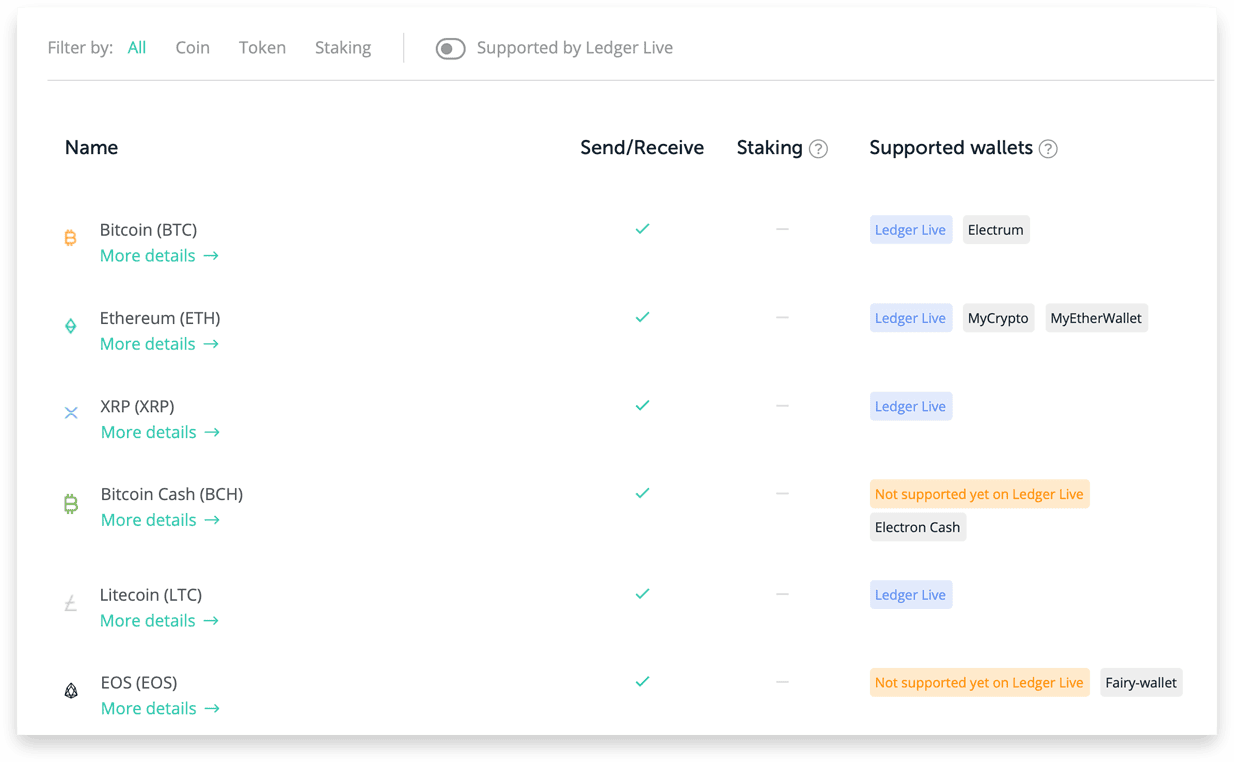Click the Electron Cash wallet tag
The height and width of the screenshot is (762, 1234).
coord(917,527)
